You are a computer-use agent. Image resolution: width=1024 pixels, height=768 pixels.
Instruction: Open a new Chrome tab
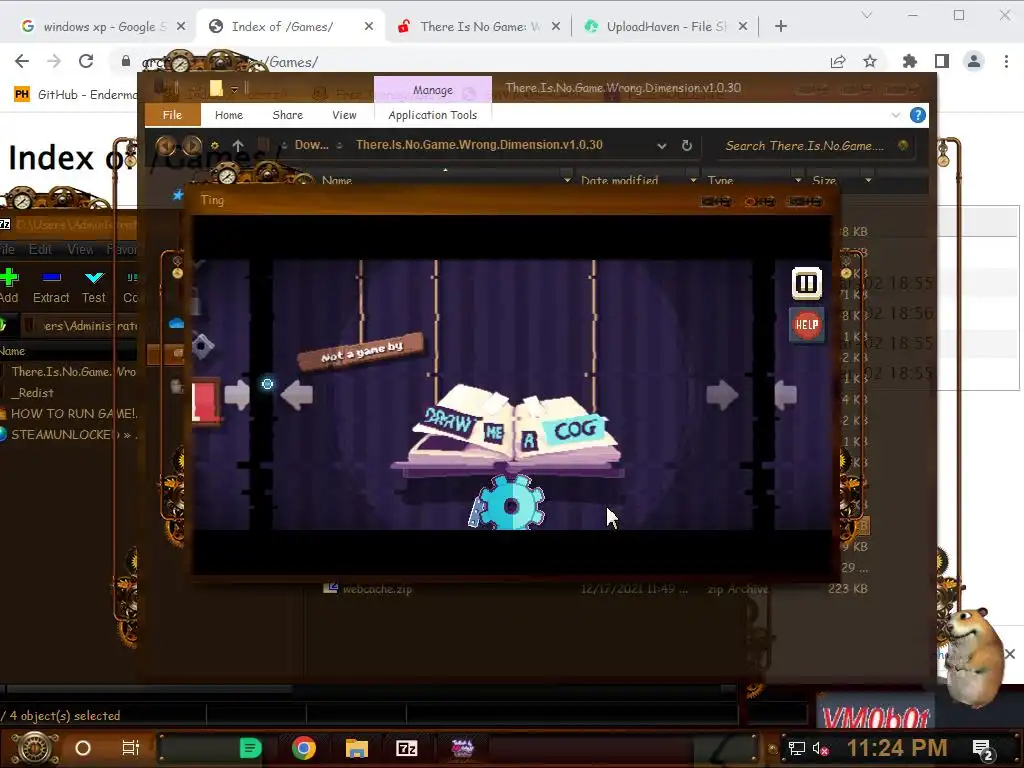pos(780,26)
